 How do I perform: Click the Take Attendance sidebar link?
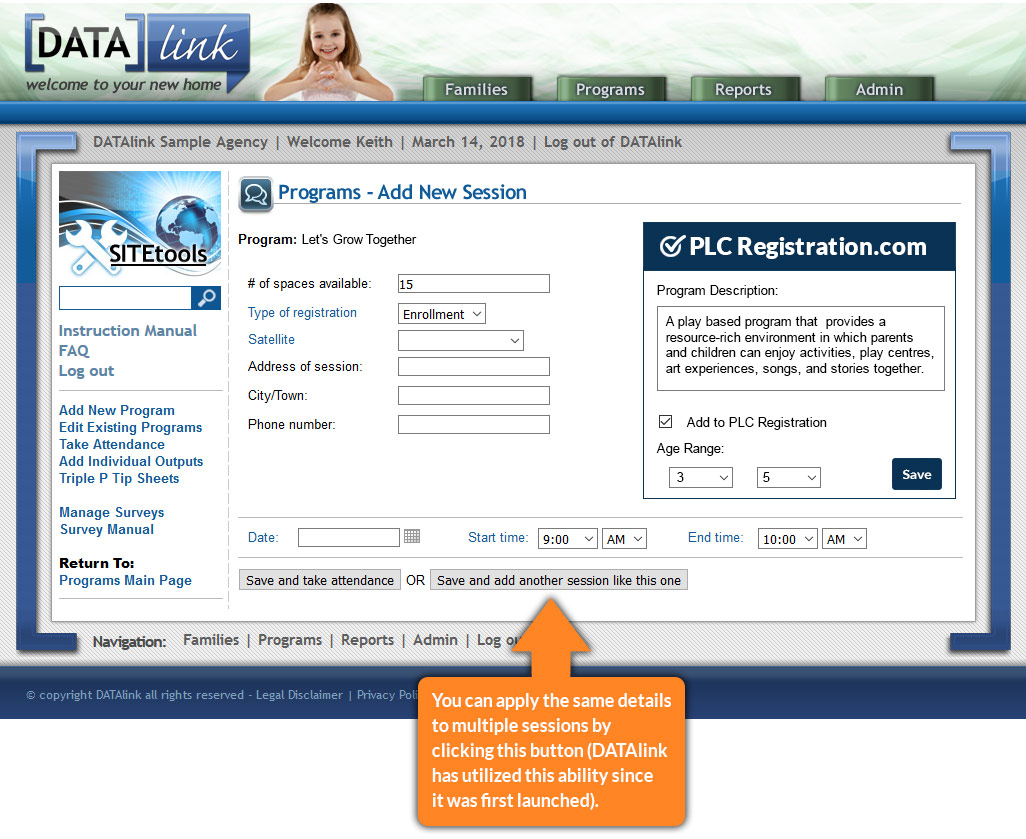pyautogui.click(x=112, y=444)
